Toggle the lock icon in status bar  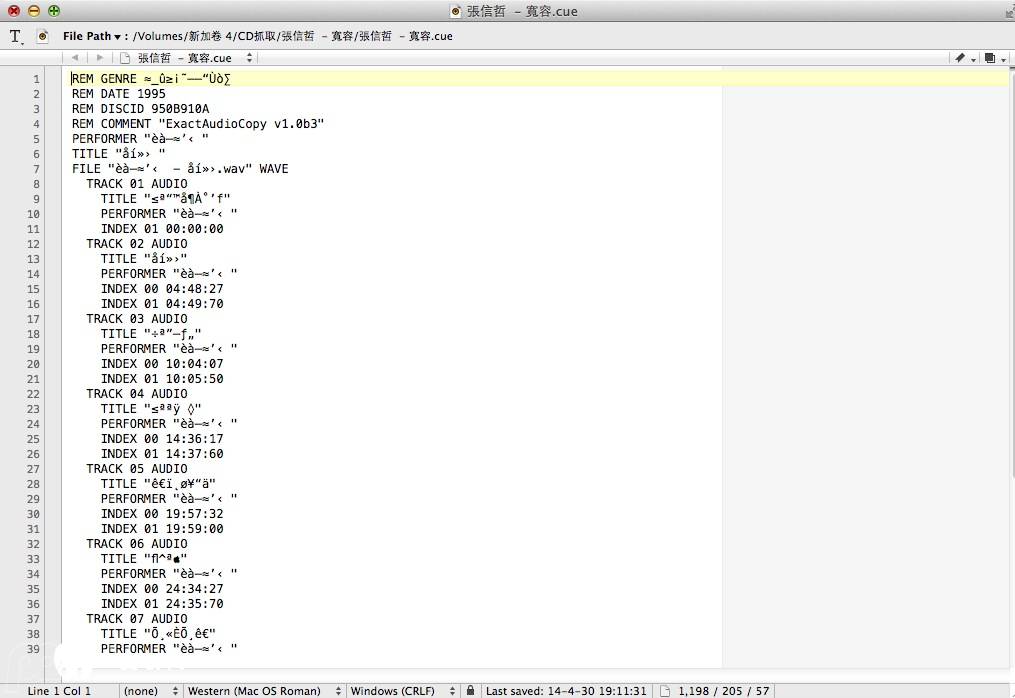coord(470,691)
